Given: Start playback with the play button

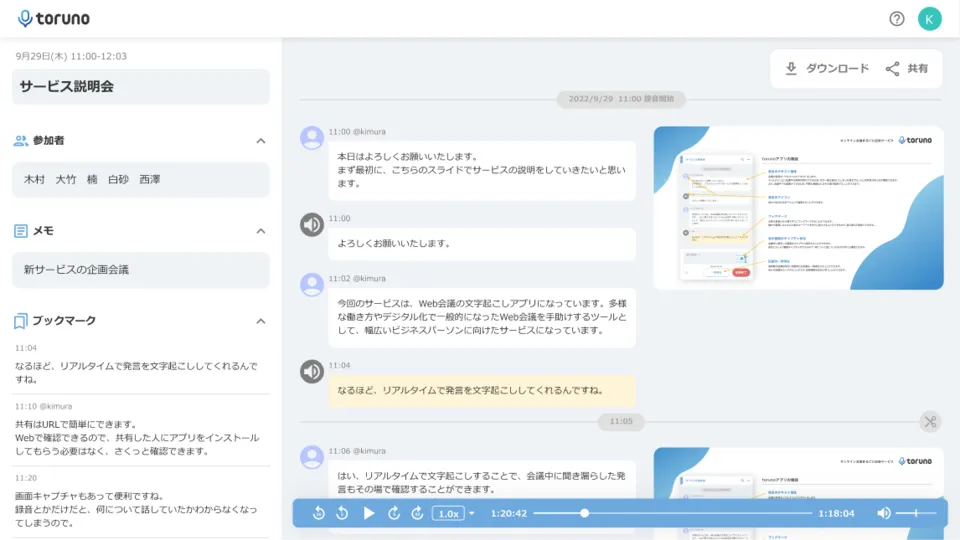Looking at the screenshot, I should [x=369, y=514].
